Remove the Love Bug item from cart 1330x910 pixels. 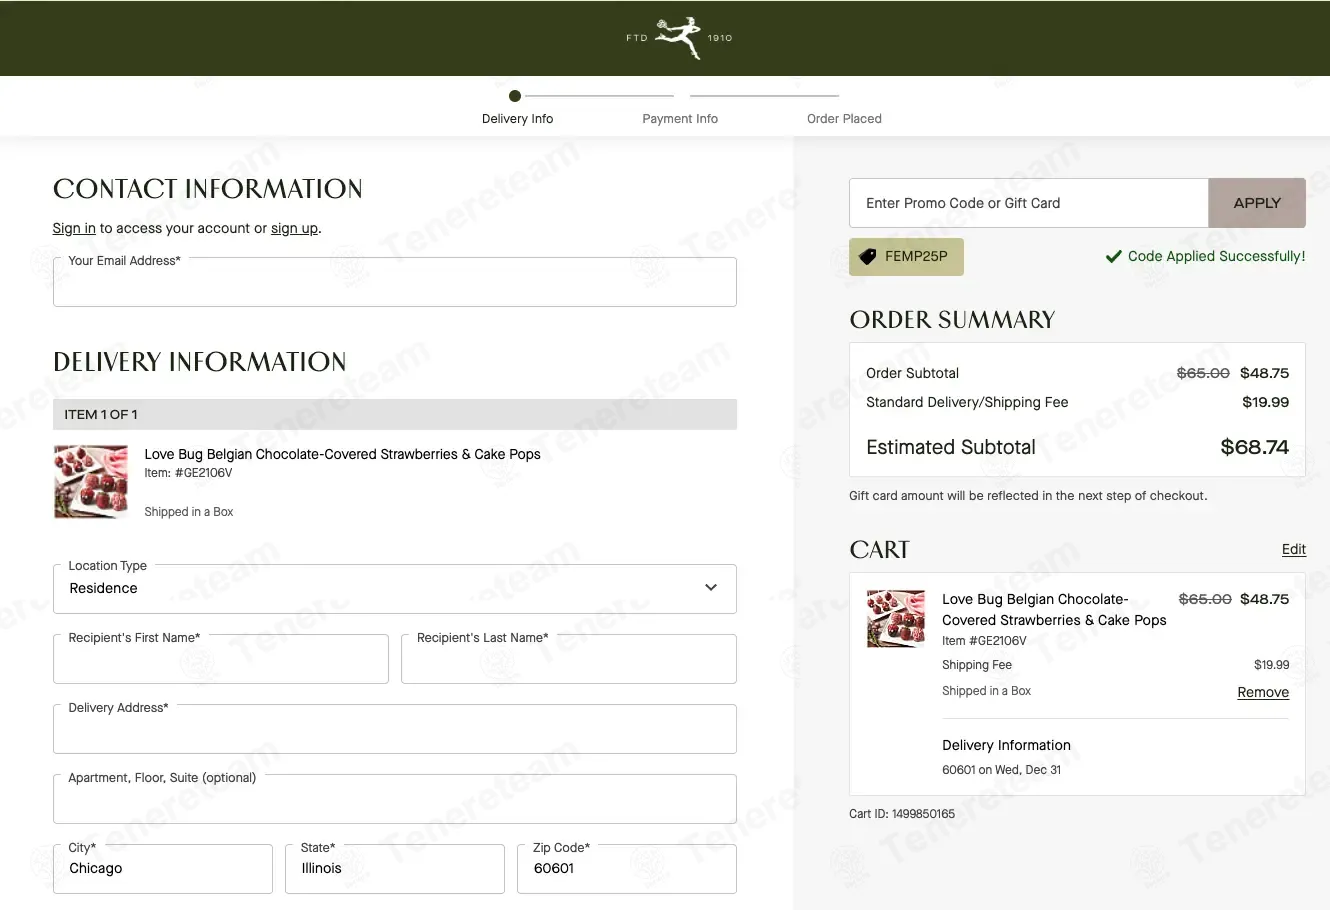click(1262, 692)
